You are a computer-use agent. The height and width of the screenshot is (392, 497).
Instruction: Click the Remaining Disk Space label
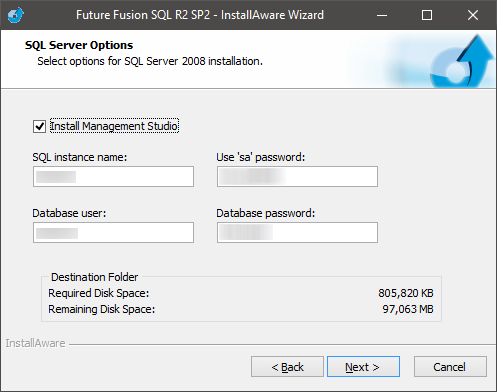(x=102, y=309)
